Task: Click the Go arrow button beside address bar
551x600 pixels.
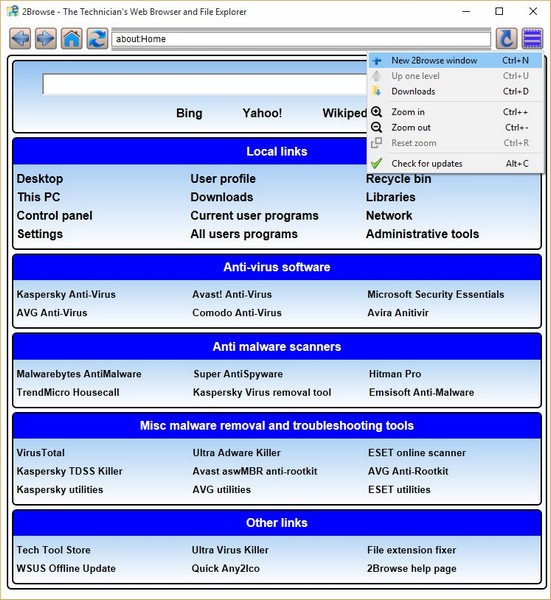Action: click(x=507, y=38)
